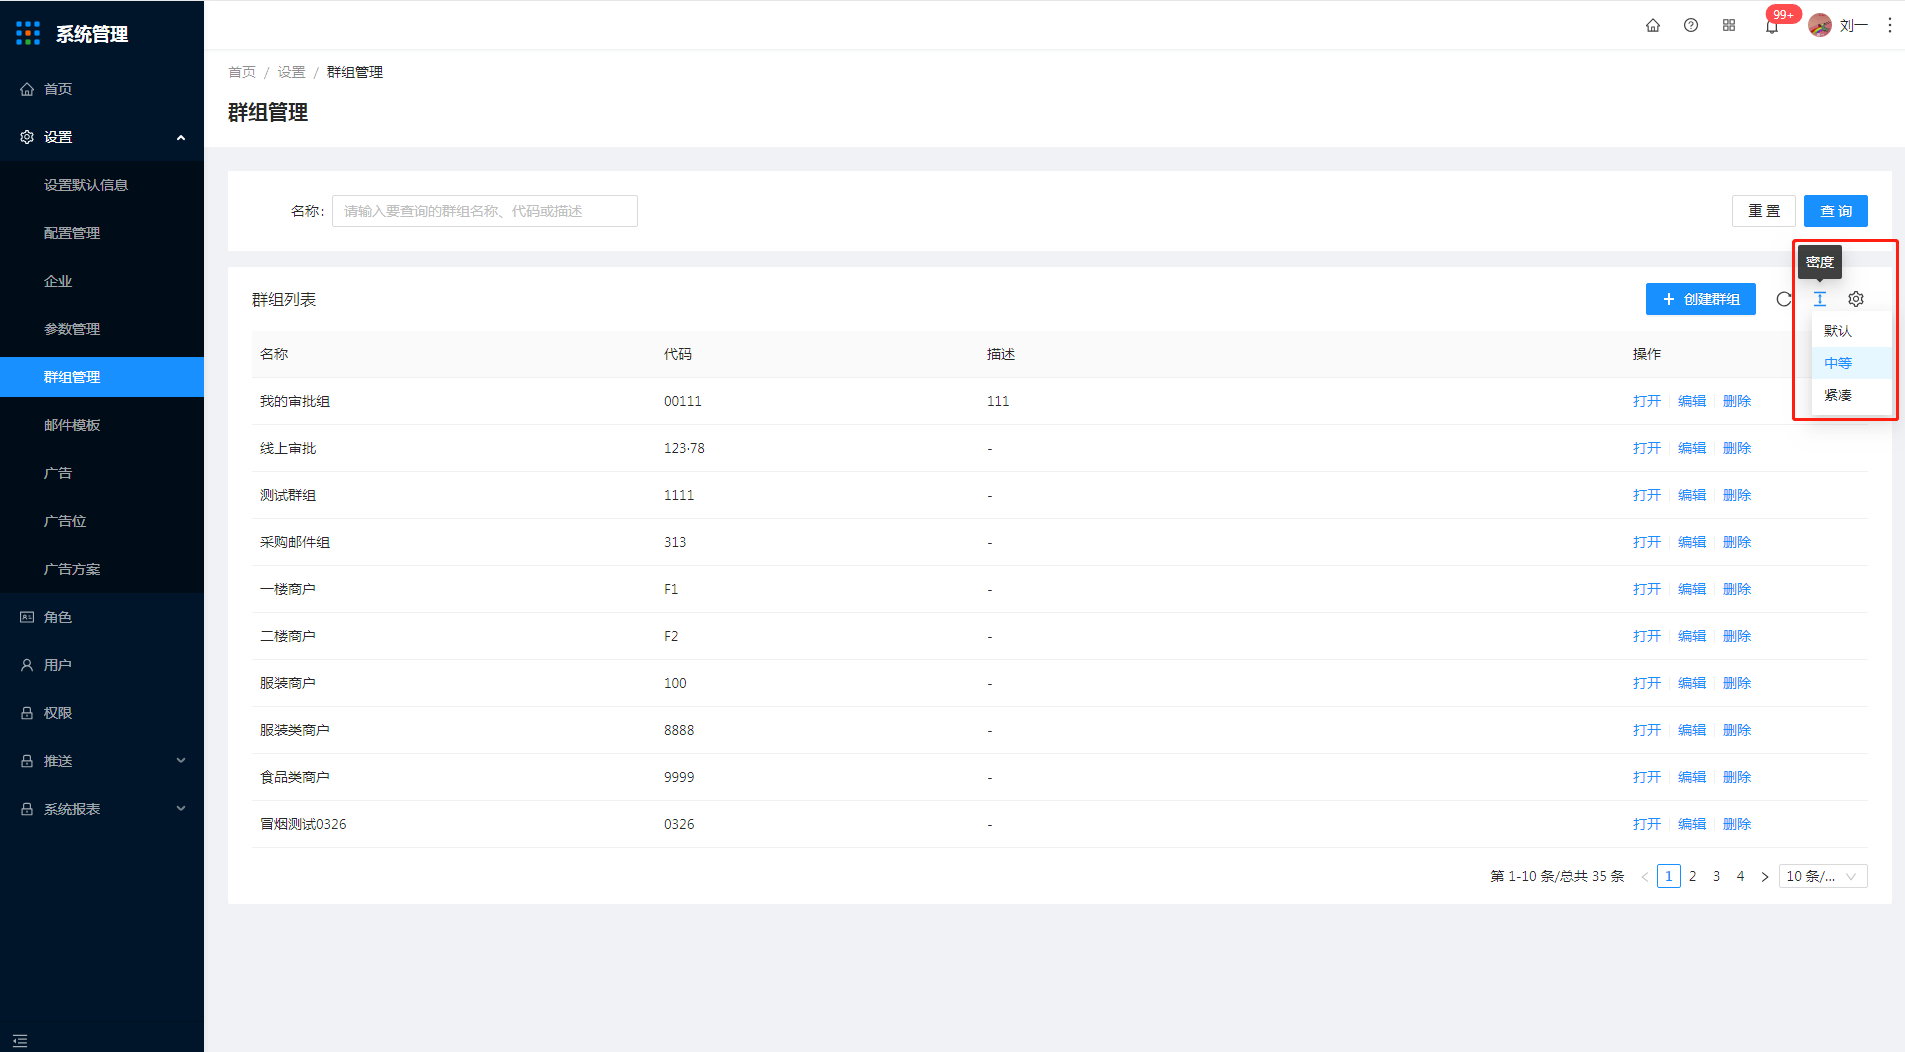Screen dimensions: 1905x1052
Task: Select 默认 density option
Action: (1851, 331)
